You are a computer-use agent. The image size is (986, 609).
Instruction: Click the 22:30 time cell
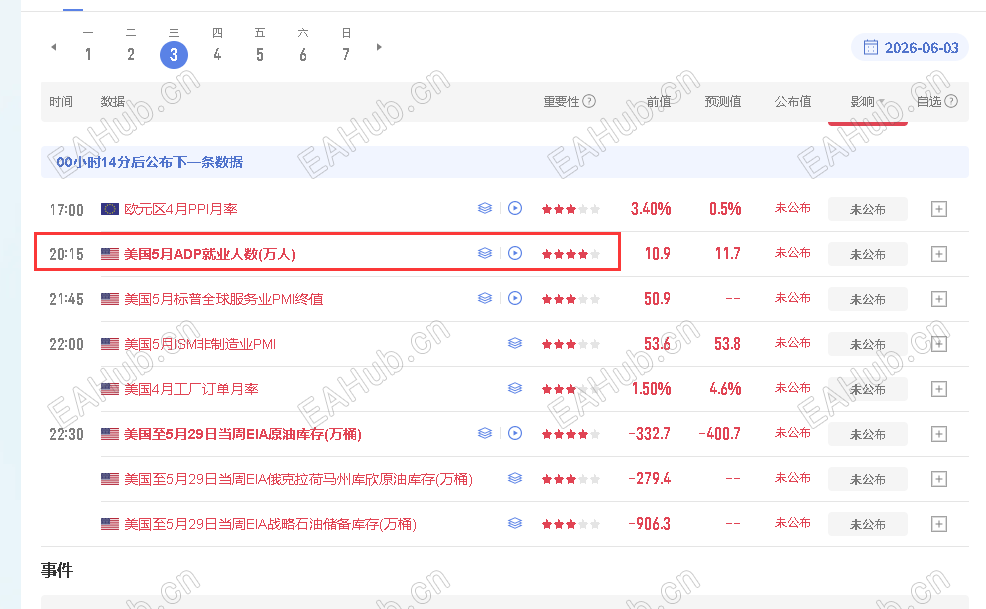tap(66, 434)
